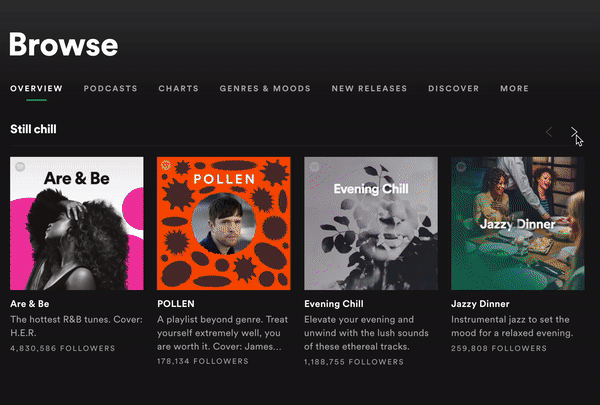Click the Spotify logo on Evening Chill cover

[x=314, y=167]
